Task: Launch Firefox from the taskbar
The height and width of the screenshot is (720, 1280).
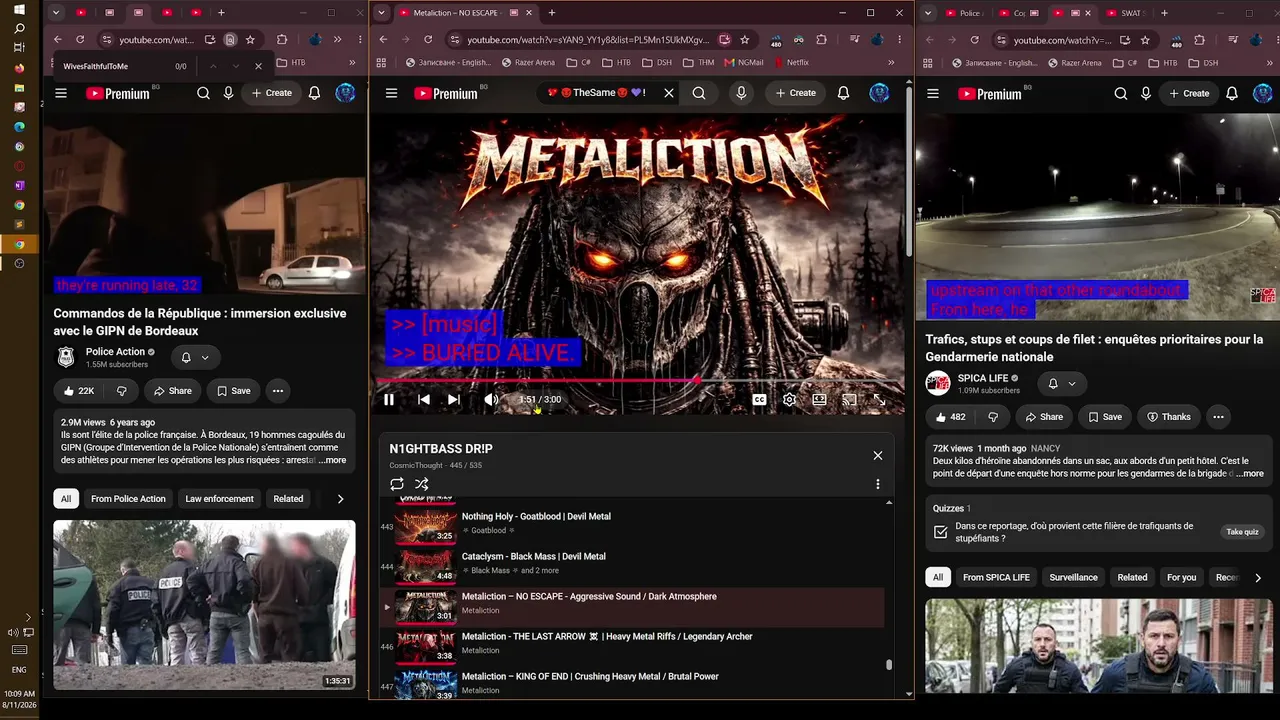Action: coord(19,68)
